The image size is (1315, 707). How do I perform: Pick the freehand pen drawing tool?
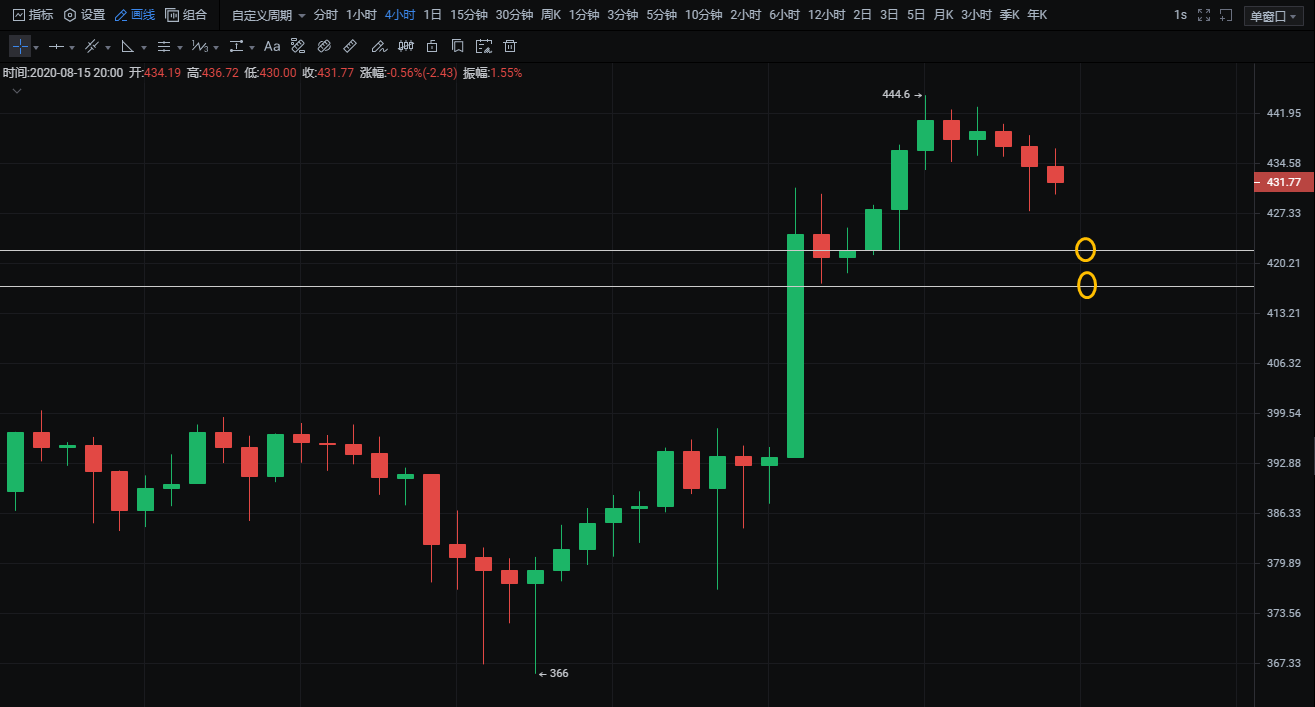pyautogui.click(x=378, y=47)
